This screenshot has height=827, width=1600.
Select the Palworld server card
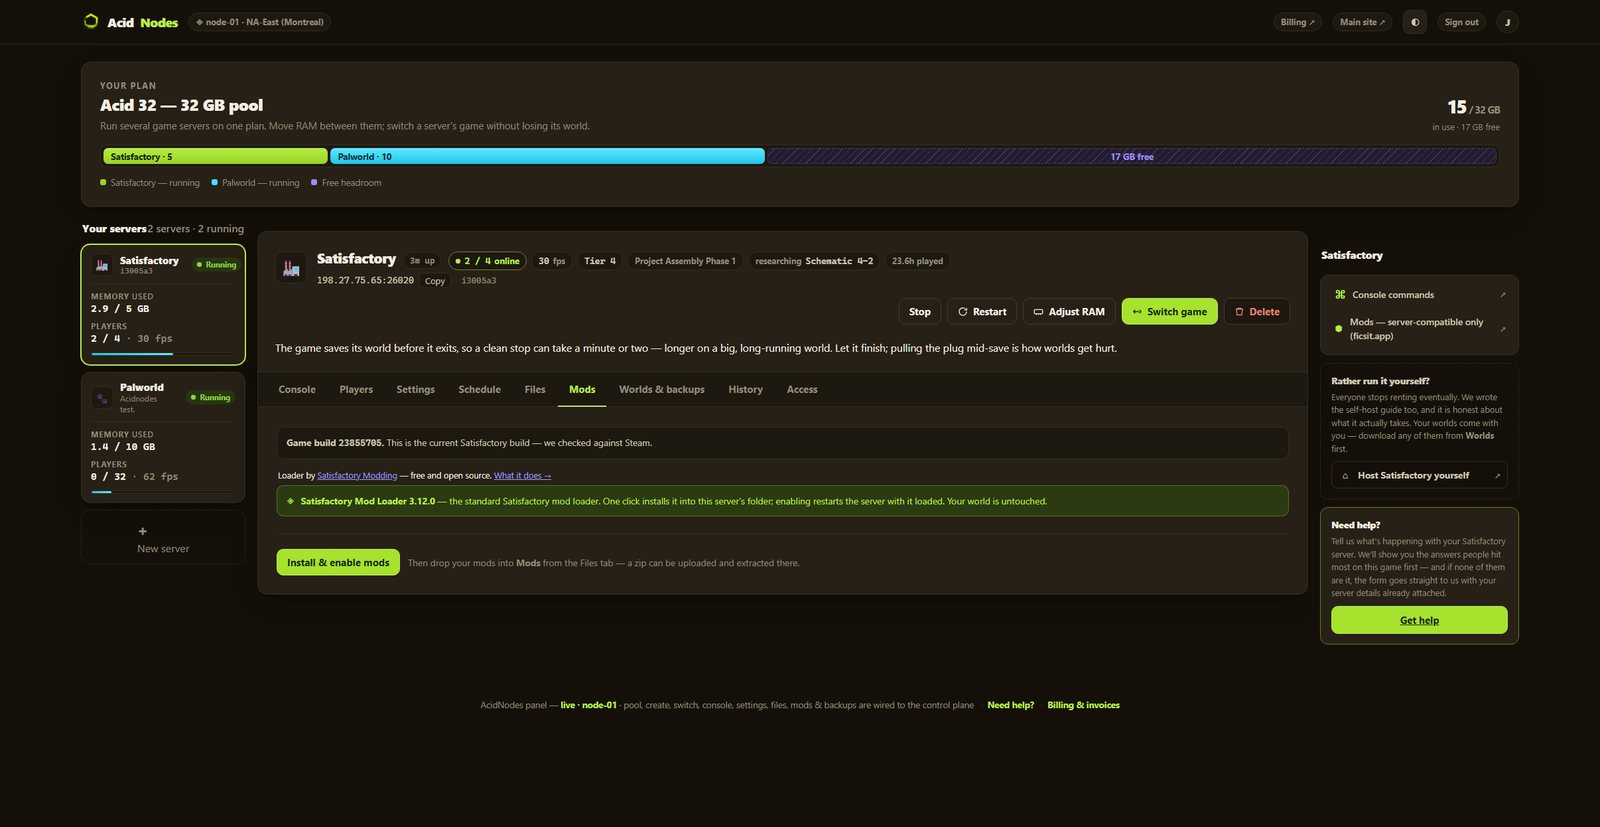pyautogui.click(x=163, y=437)
